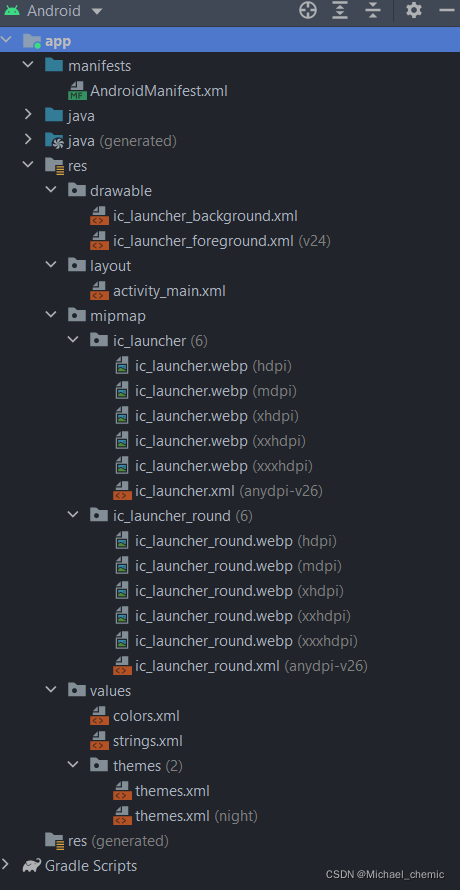Image resolution: width=460 pixels, height=890 pixels.
Task: Select ic_launcher.webp (xxxhdpi)
Action: click(x=224, y=465)
